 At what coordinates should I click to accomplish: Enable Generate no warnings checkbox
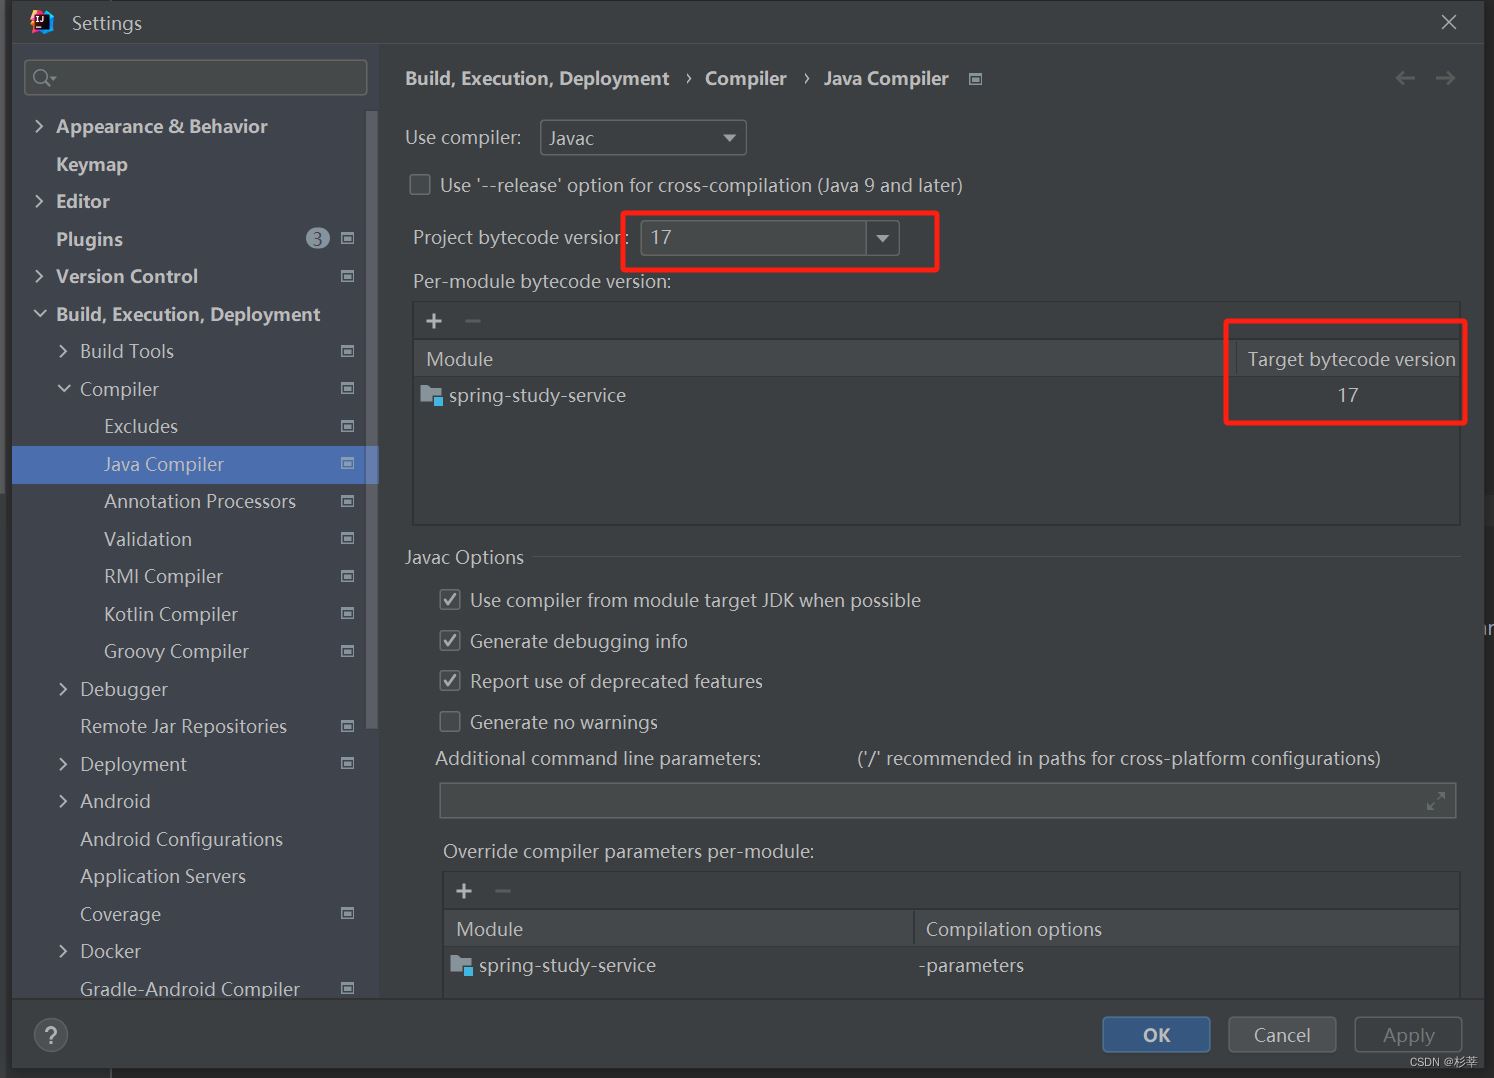click(x=451, y=722)
